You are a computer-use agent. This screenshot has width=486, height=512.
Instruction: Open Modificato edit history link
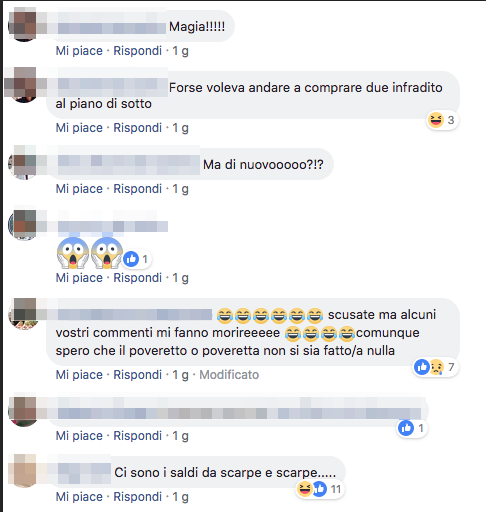(x=229, y=375)
